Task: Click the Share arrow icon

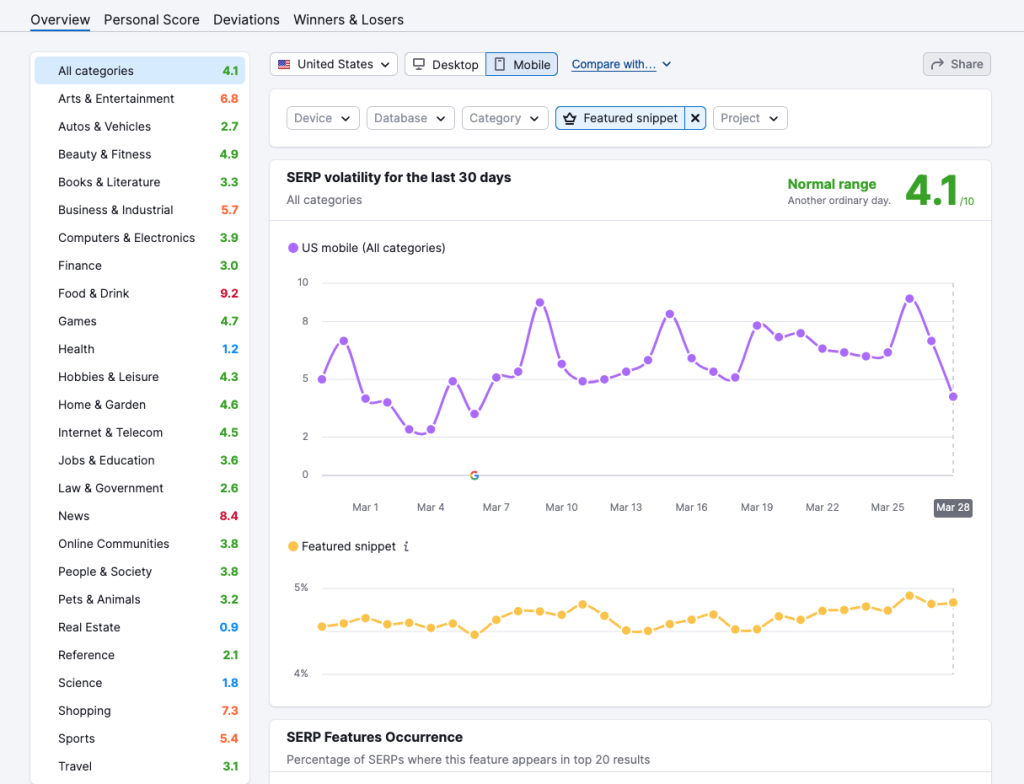Action: pyautogui.click(x=938, y=63)
